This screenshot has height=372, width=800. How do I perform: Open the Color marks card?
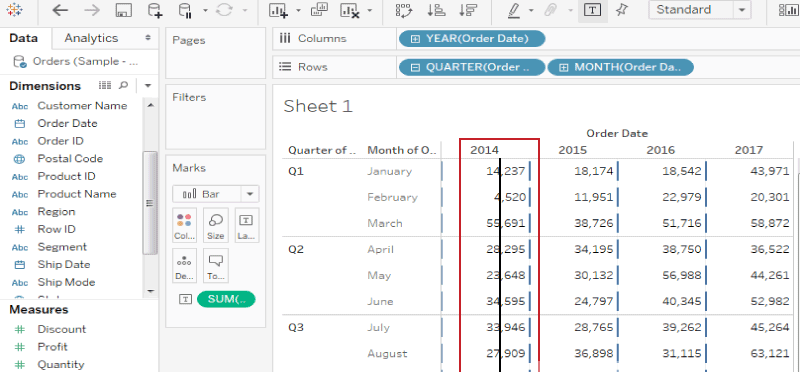[x=184, y=225]
